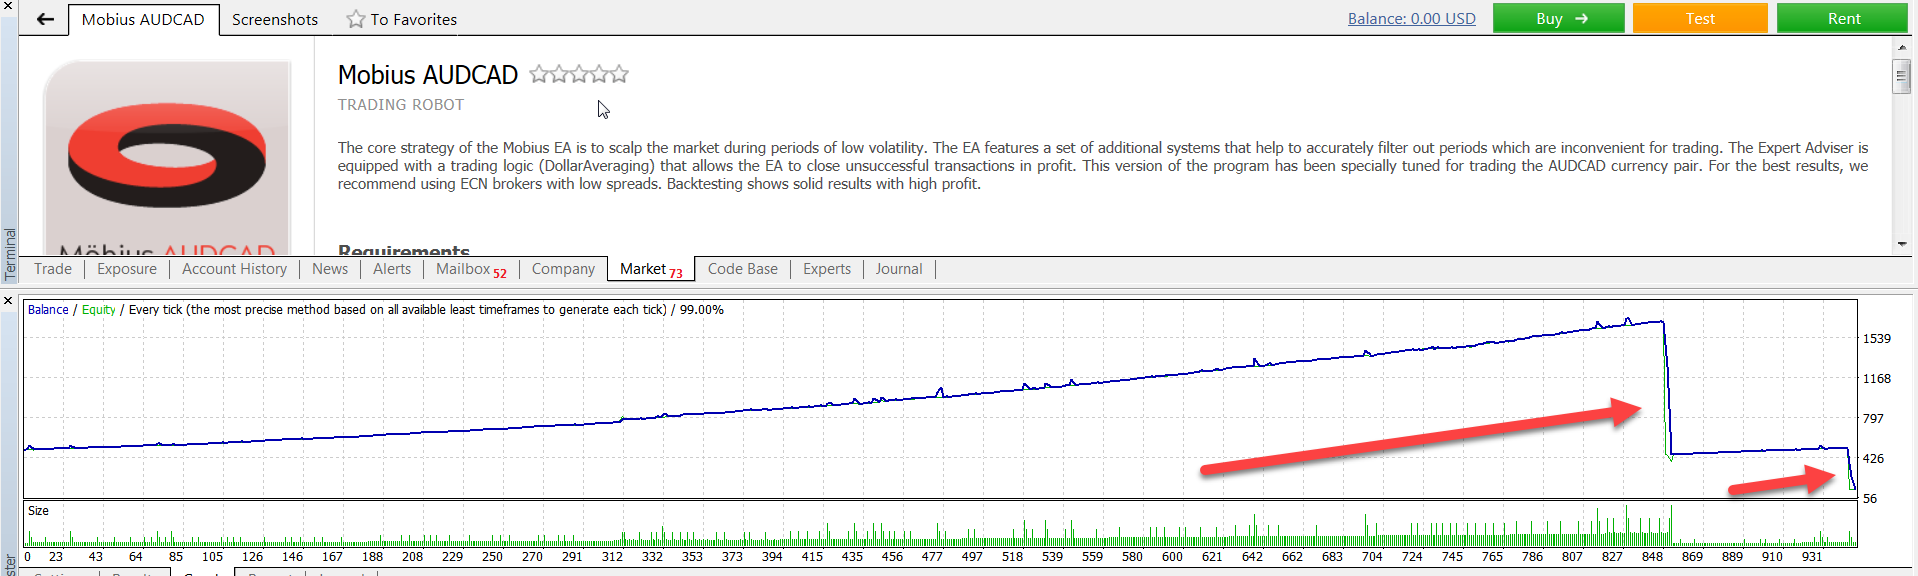Click the "Size" label in the lower chart
Screen dimensions: 1918x576
38,511
